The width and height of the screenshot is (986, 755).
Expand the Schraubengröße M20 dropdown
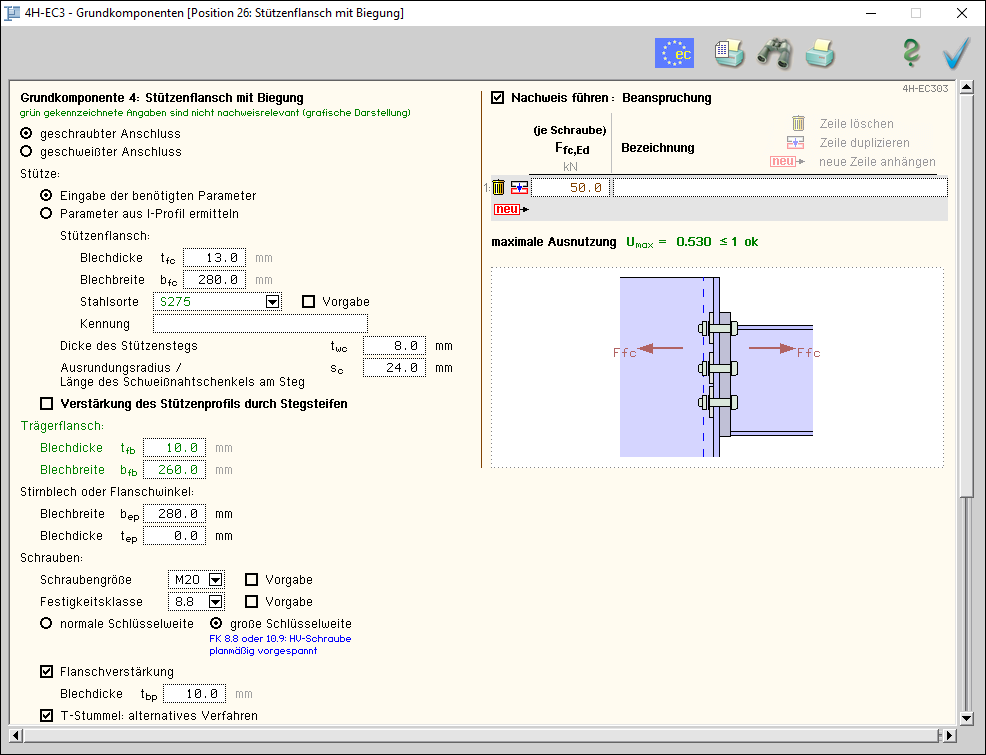pyautogui.click(x=215, y=580)
